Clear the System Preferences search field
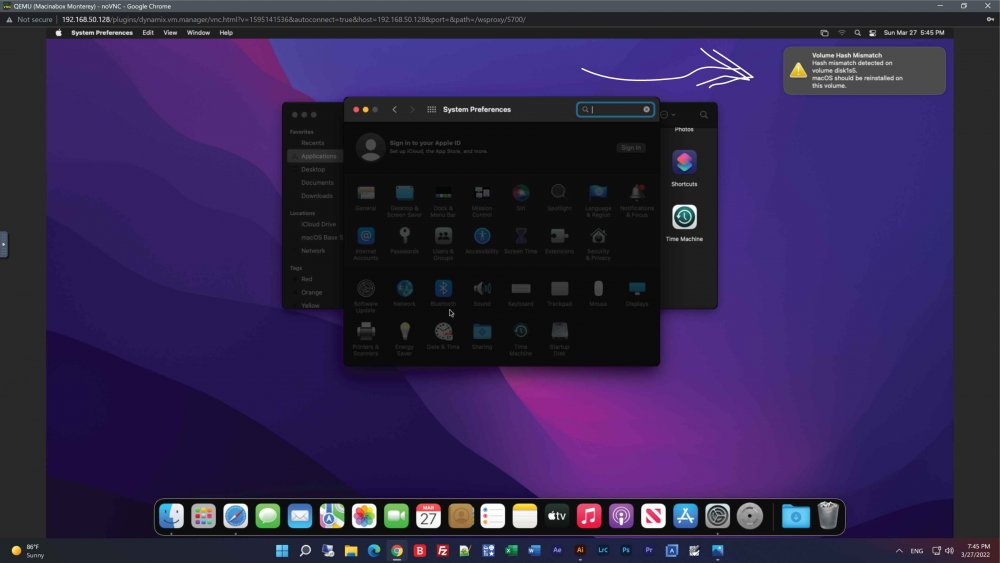This screenshot has width=1000, height=563. click(647, 110)
